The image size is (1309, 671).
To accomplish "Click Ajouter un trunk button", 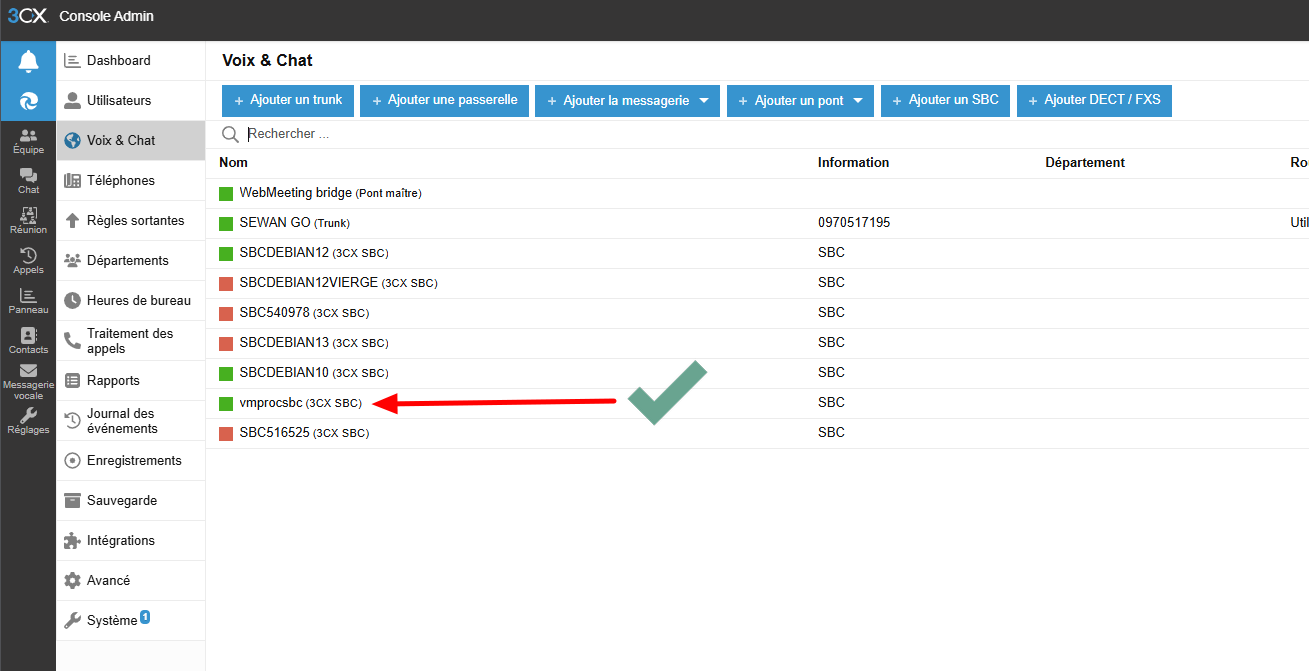I will coord(288,100).
